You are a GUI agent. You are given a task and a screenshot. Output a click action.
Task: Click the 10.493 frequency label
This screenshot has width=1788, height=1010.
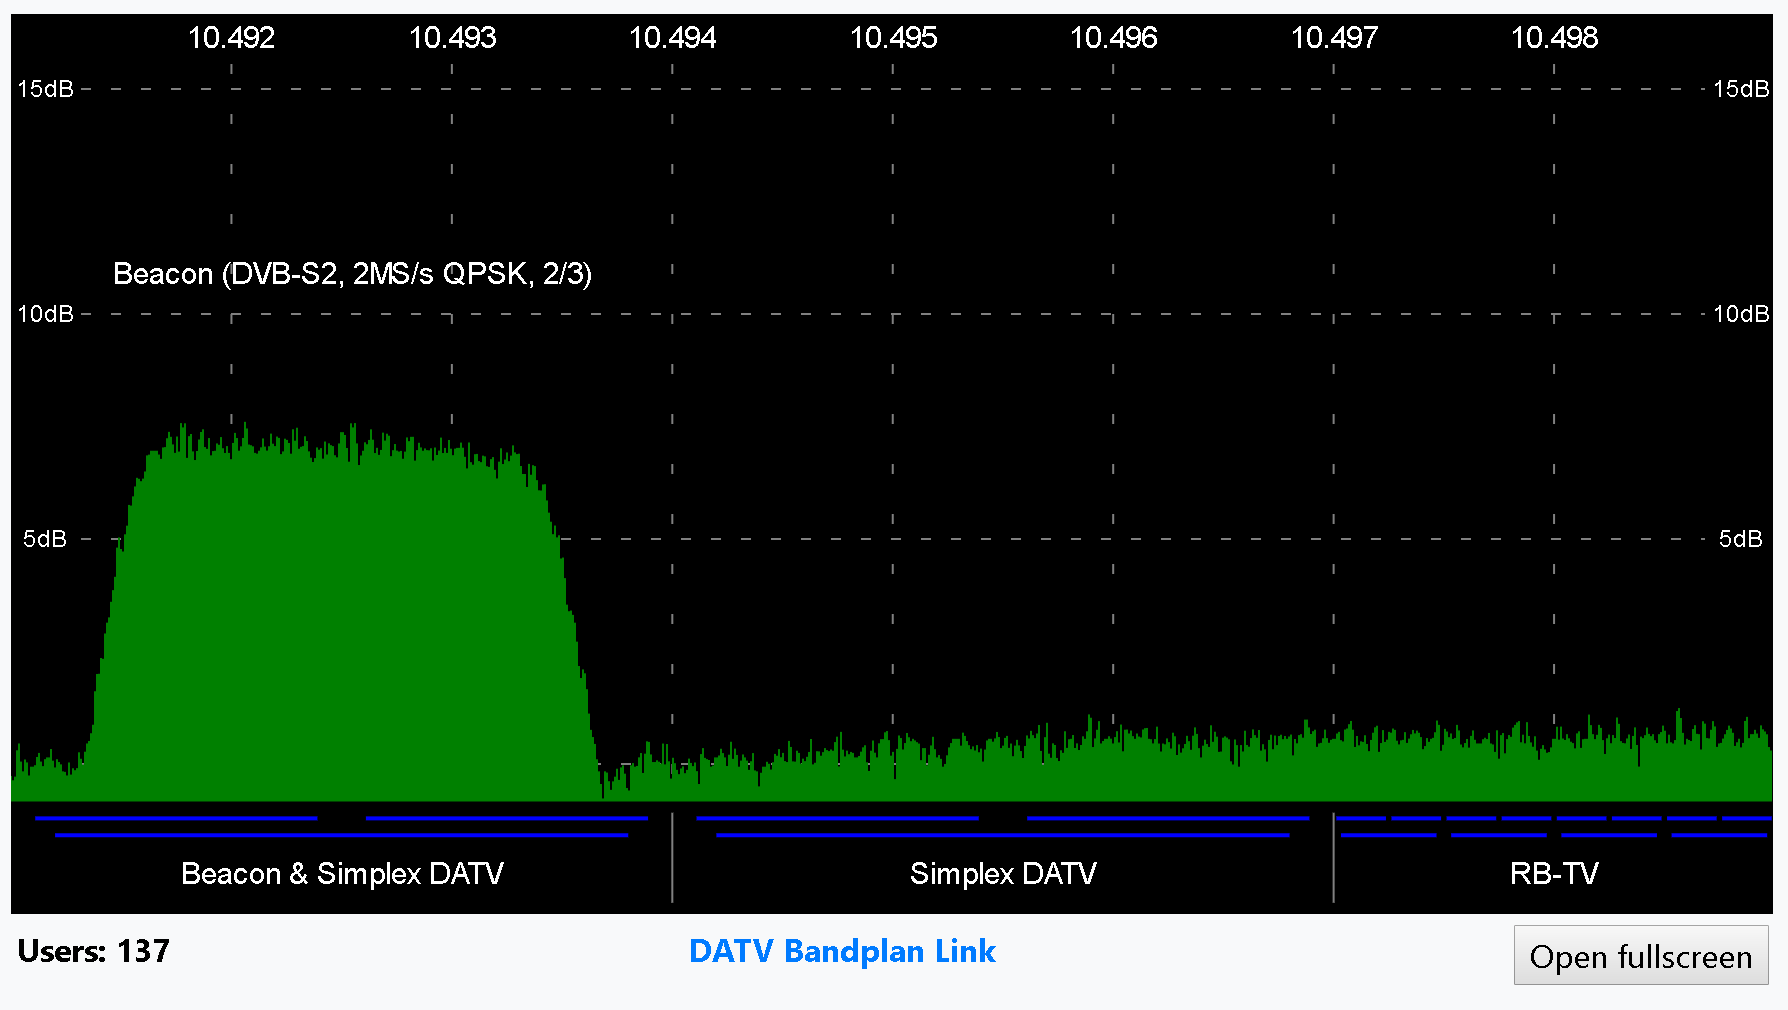452,38
